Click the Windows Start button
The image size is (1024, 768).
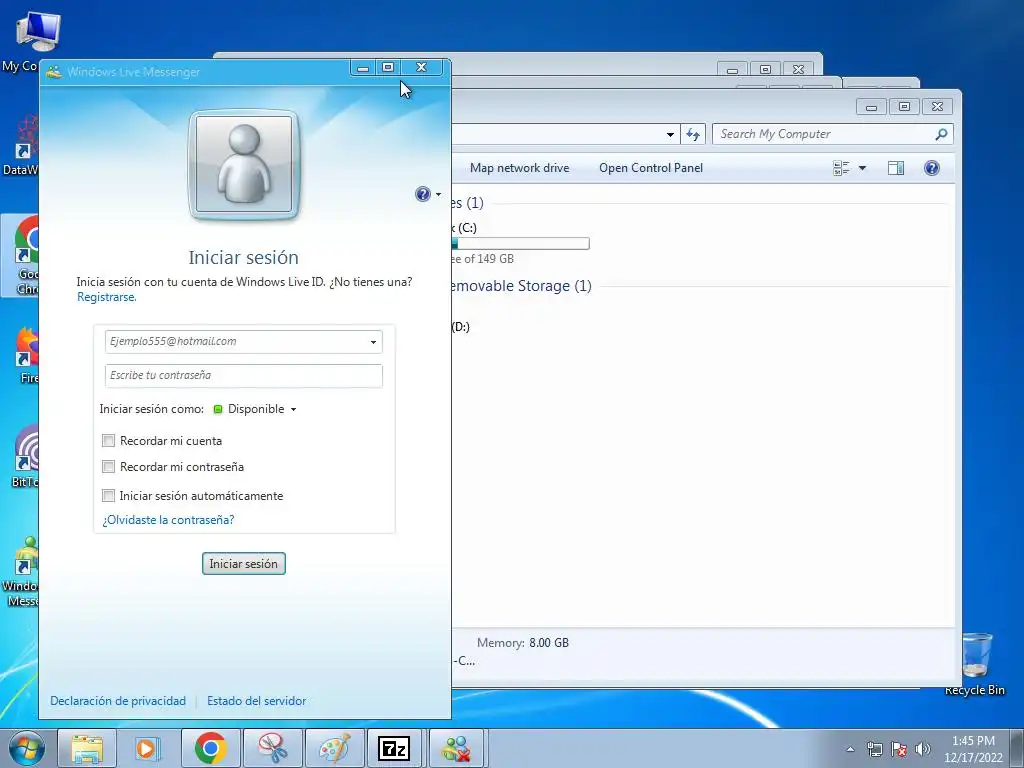[26, 748]
